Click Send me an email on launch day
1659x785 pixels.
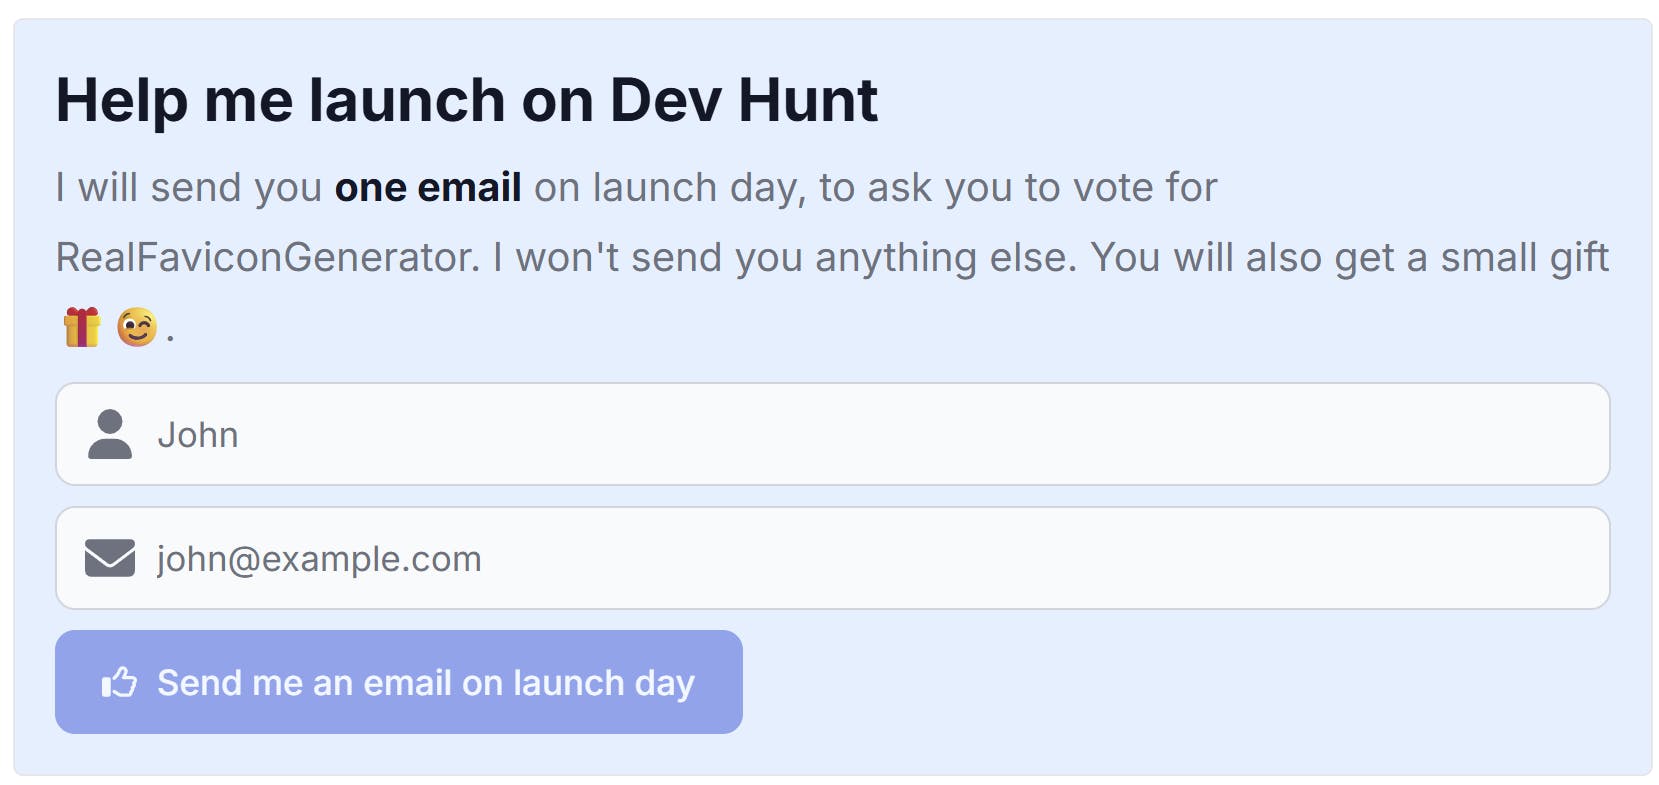399,682
